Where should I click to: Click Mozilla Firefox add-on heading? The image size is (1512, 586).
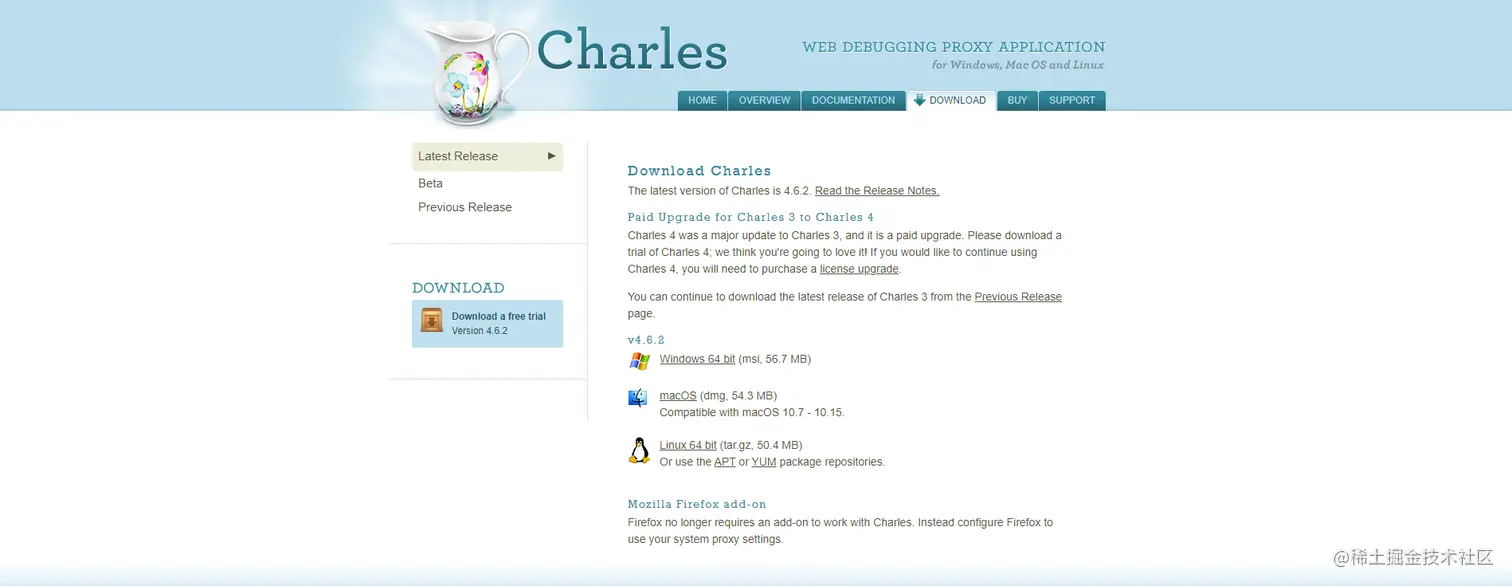697,504
